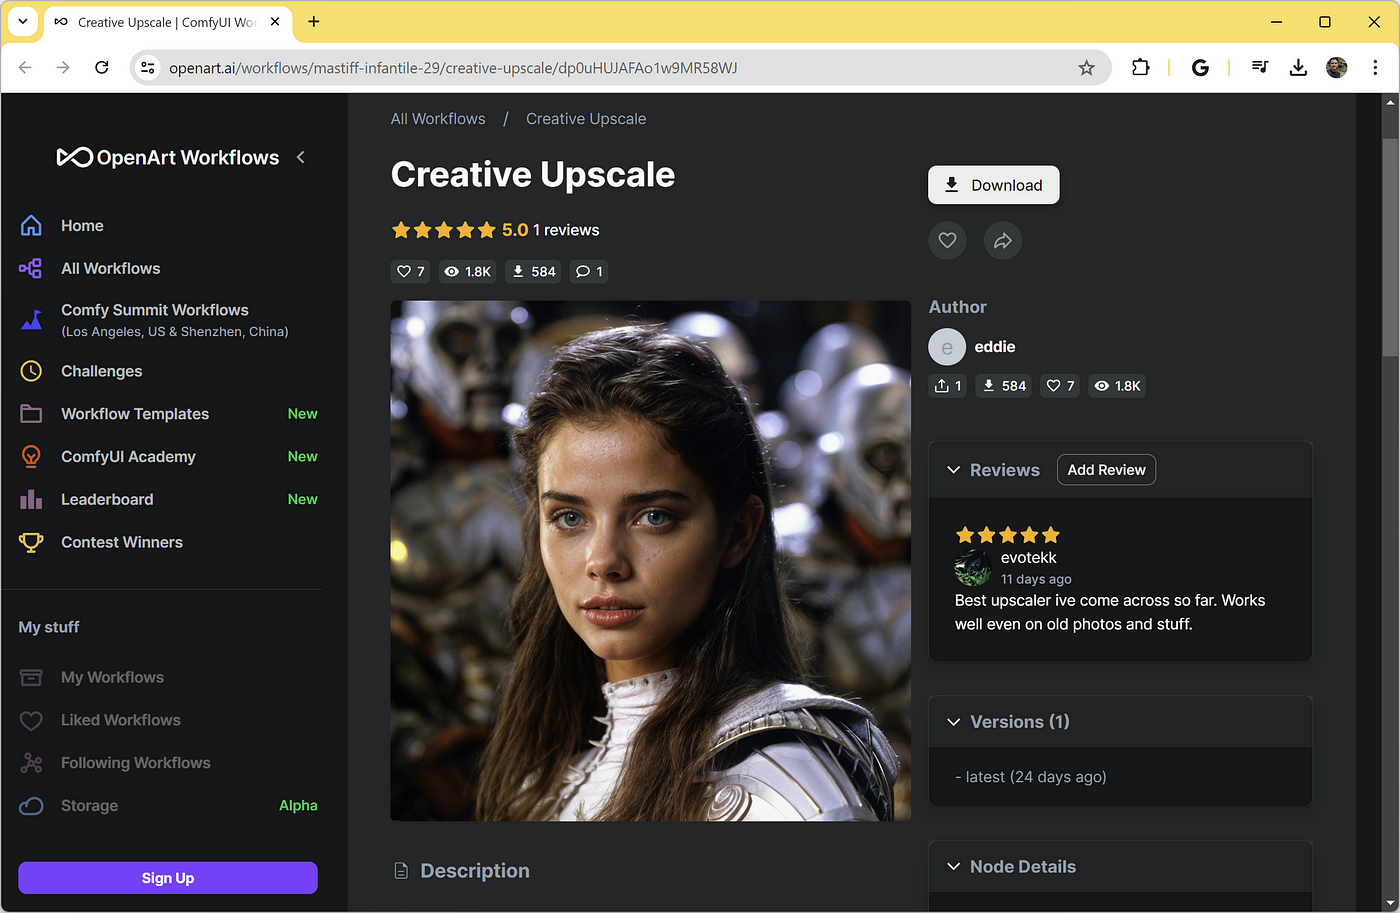1400x913 pixels.
Task: Click Add Review in the Reviews panel
Action: point(1106,469)
